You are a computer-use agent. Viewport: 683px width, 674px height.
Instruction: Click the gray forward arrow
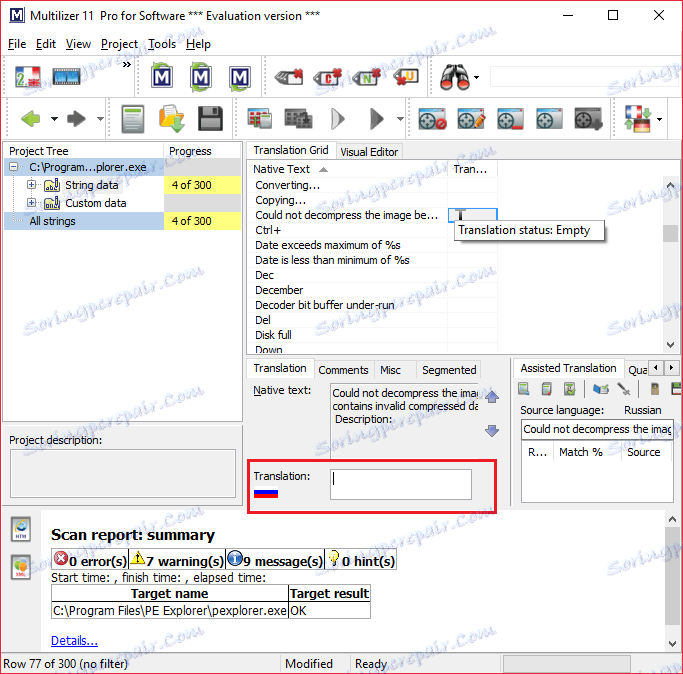tap(76, 119)
